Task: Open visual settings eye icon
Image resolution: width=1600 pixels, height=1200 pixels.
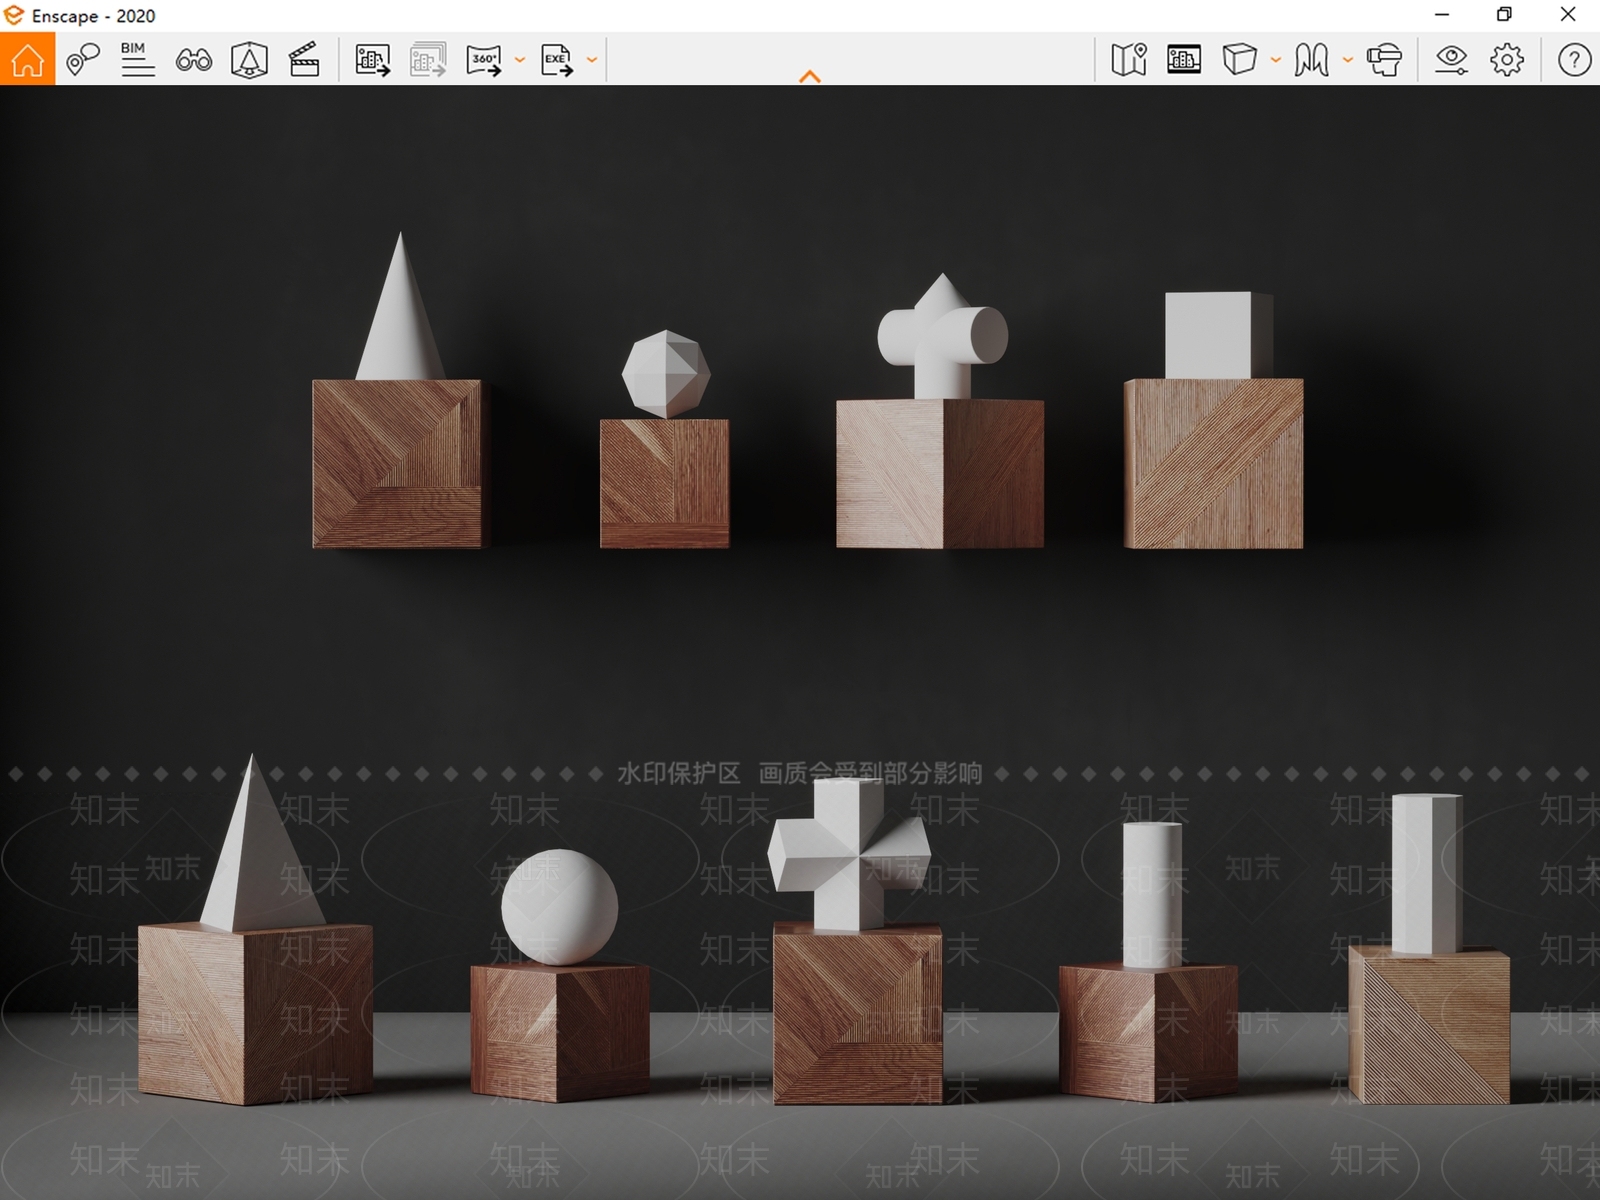Action: tap(1451, 60)
